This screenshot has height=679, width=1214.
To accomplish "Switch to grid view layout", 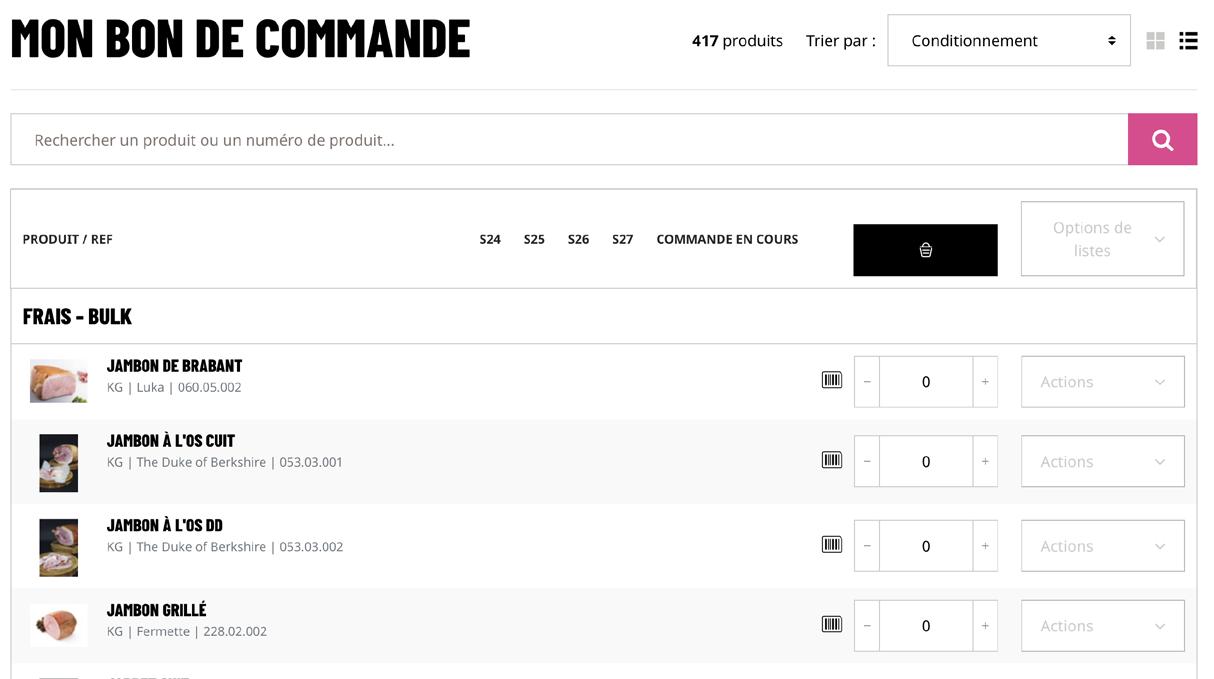I will click(1155, 41).
